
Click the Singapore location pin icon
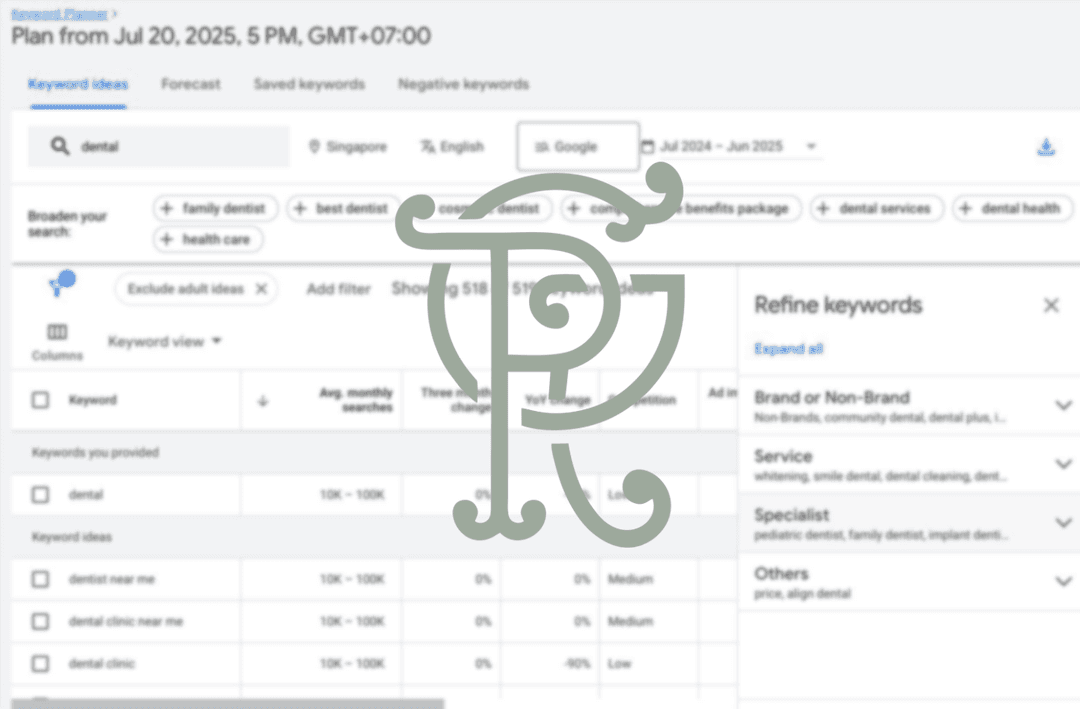(x=314, y=147)
